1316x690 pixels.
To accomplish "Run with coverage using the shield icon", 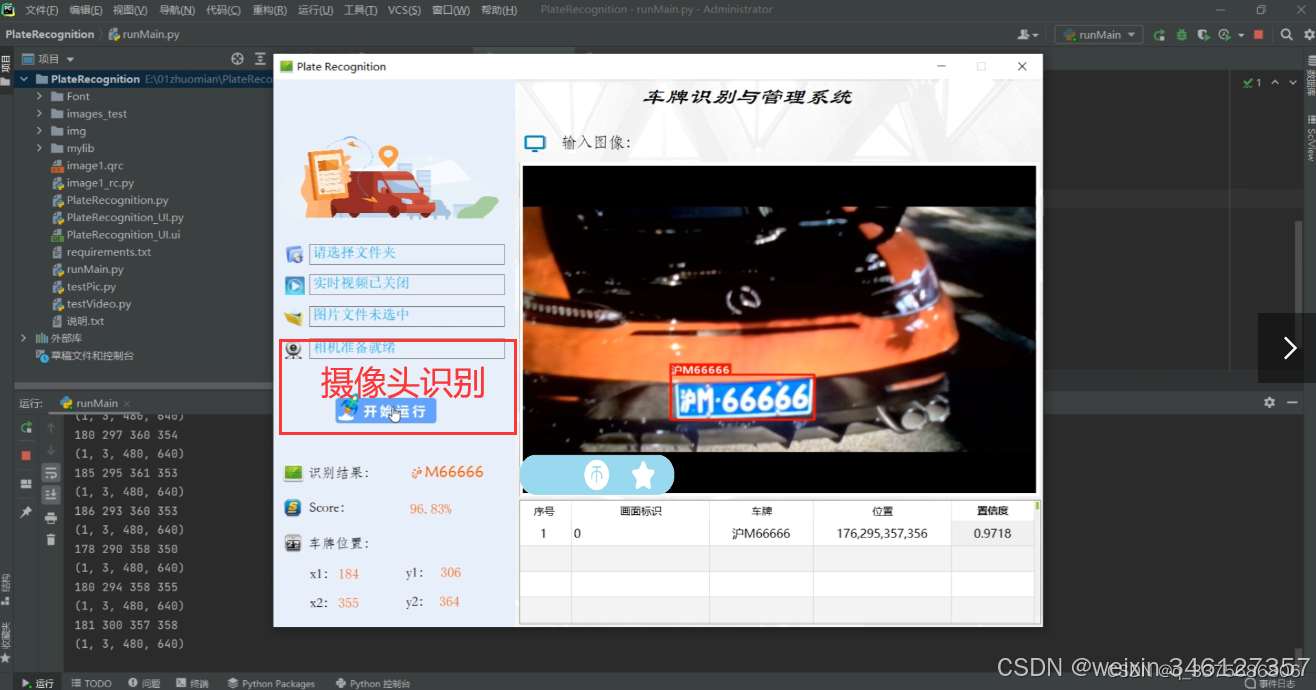I will tap(1204, 33).
